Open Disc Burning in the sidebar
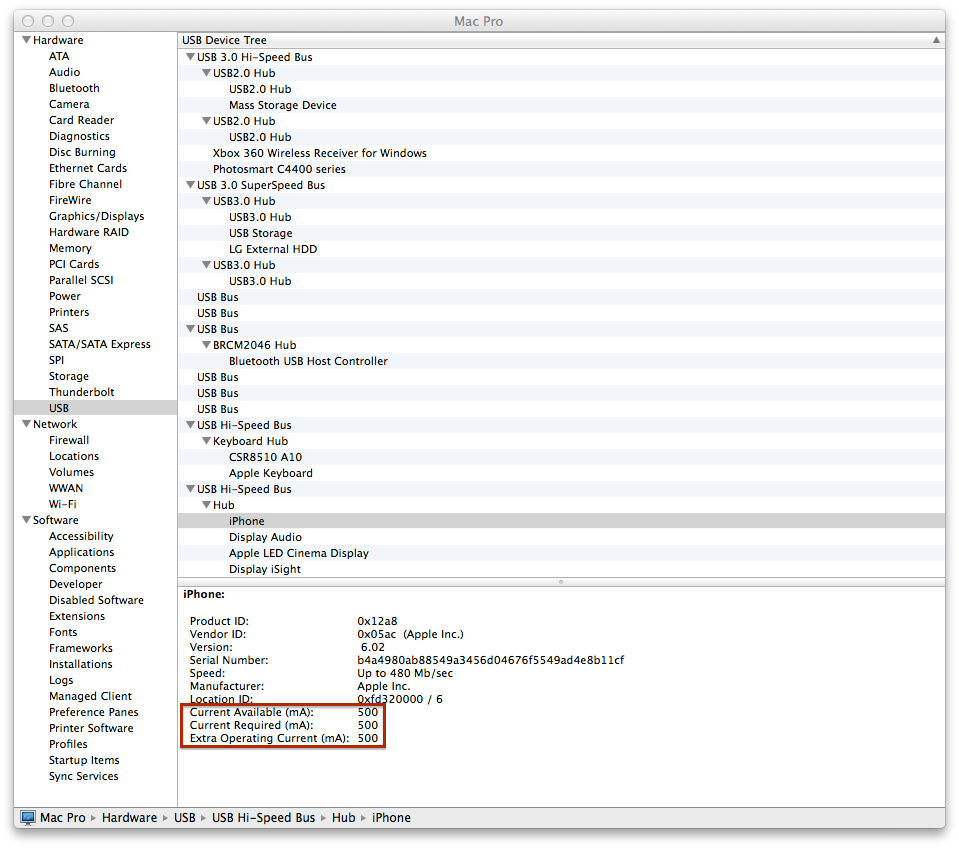This screenshot has width=959, height=848. 82,152
